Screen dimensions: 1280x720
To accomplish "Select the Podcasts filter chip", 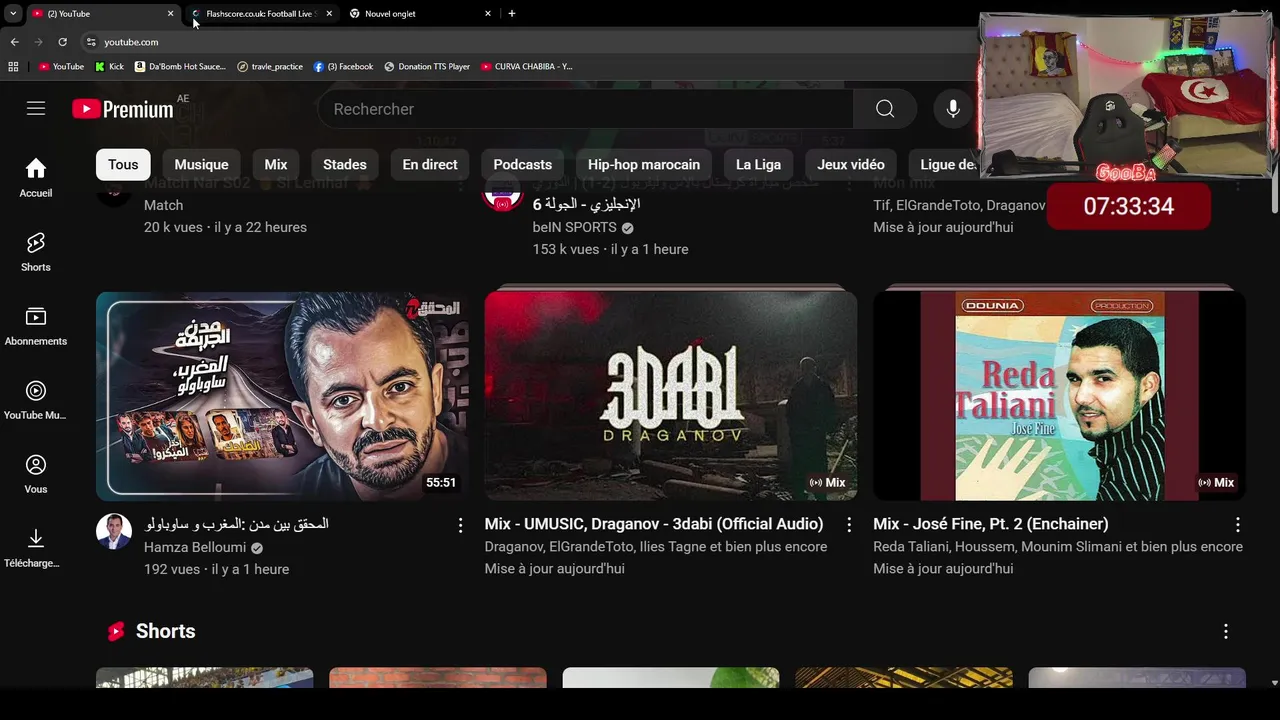I will 522,165.
